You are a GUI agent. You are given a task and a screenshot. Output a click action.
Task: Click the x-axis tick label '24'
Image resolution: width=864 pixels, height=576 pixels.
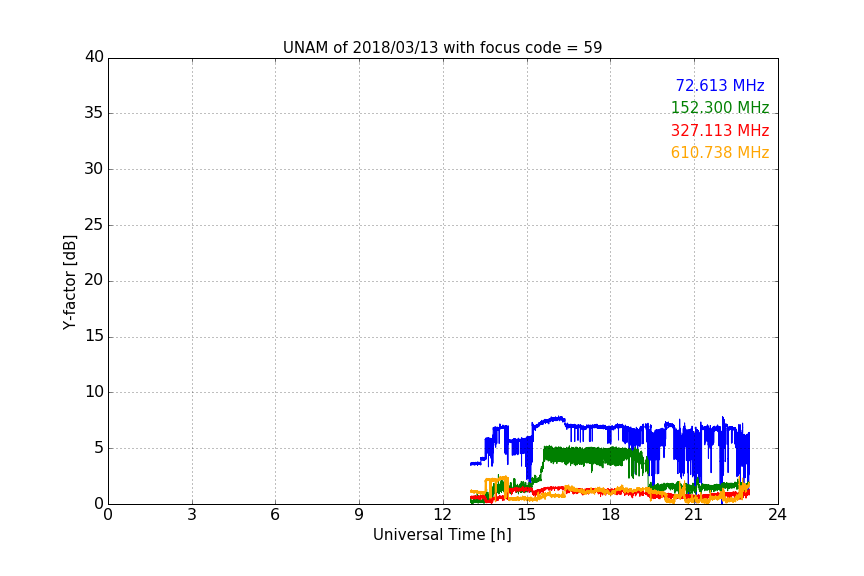(x=777, y=515)
